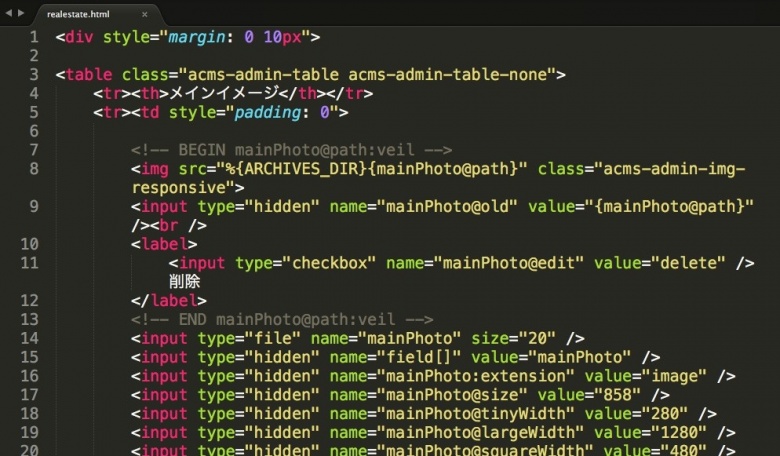Click line number 10 in the gutter
The height and width of the screenshot is (456, 780).
29,244
